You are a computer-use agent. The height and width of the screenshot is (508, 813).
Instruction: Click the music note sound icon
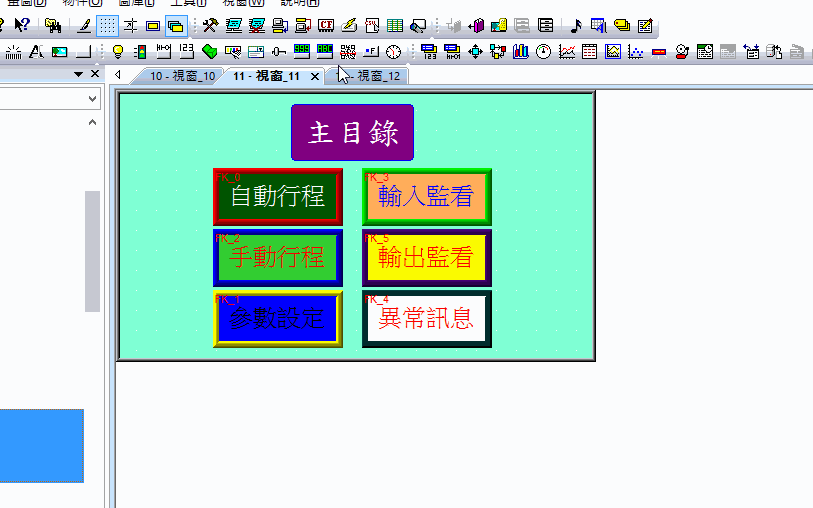[x=577, y=25]
